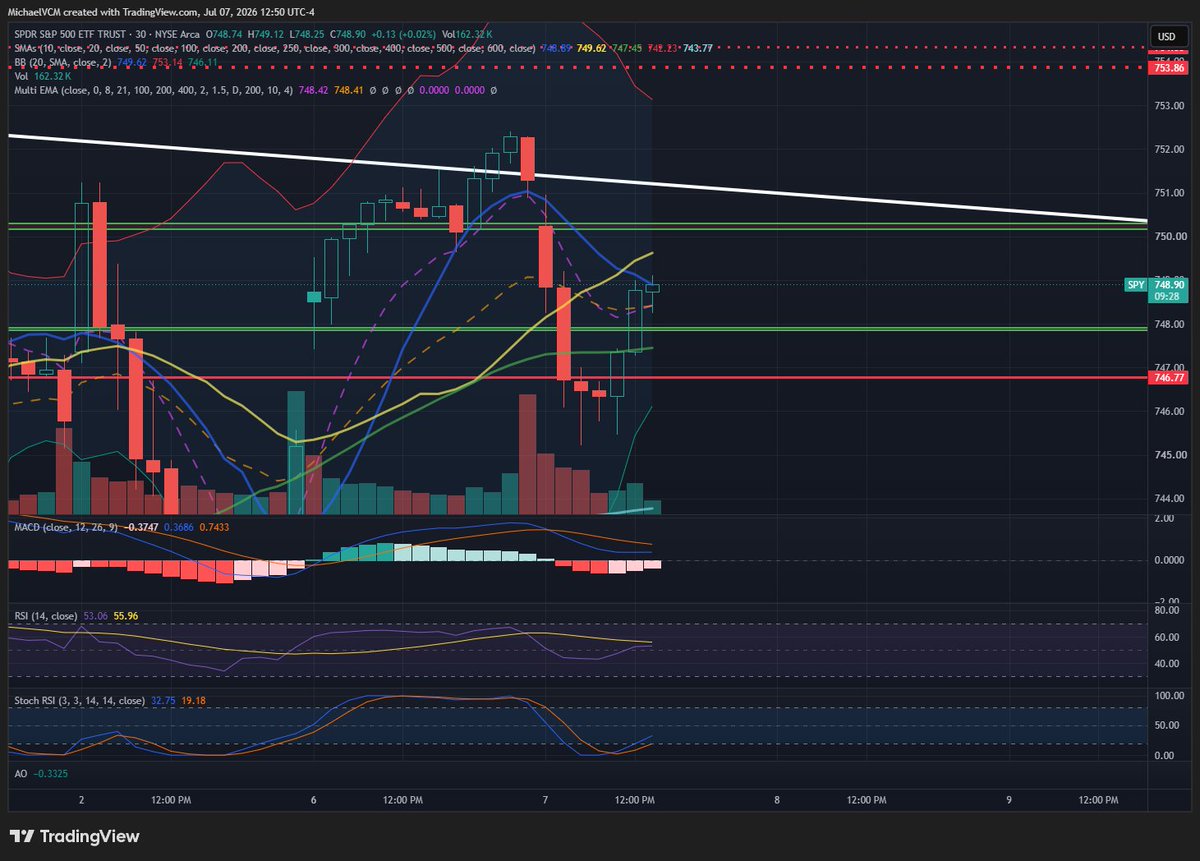This screenshot has width=1200, height=861.
Task: Select the Vol indicator legend
Action: point(22,75)
